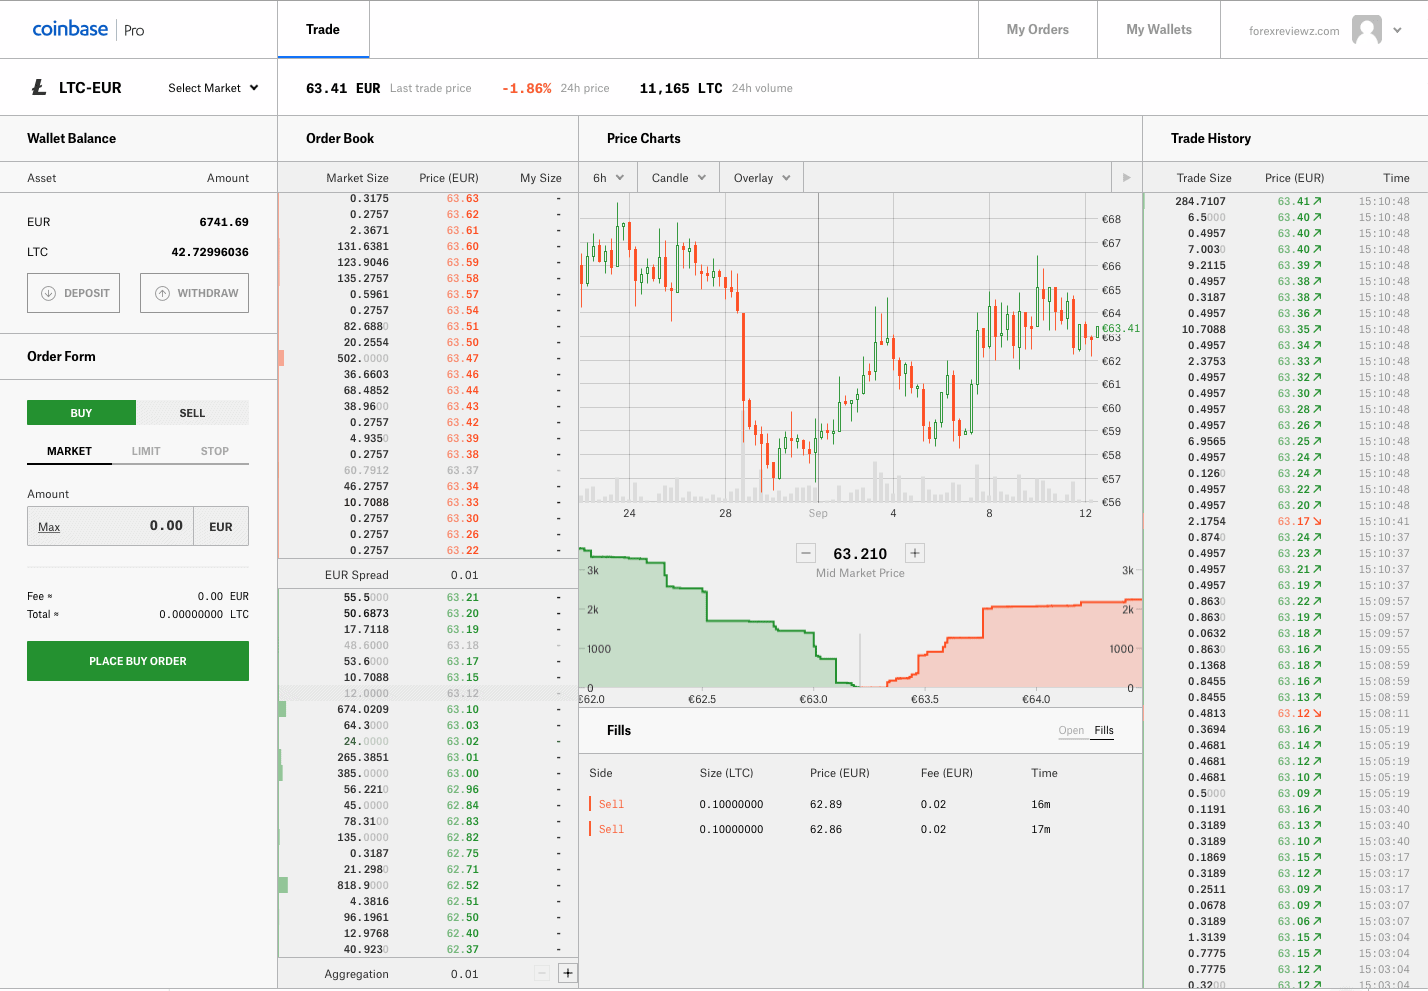Screen dimensions: 1428x991
Task: Click the EUR currency label in Amount
Action: [x=221, y=527]
